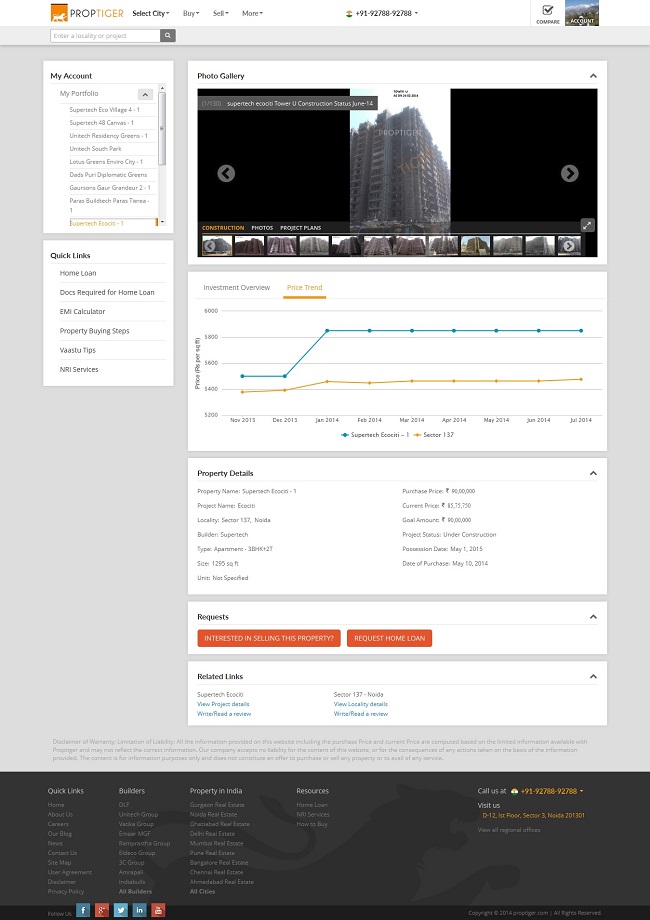Click inside the locality or project search field
The image size is (650, 920).
(x=105, y=36)
